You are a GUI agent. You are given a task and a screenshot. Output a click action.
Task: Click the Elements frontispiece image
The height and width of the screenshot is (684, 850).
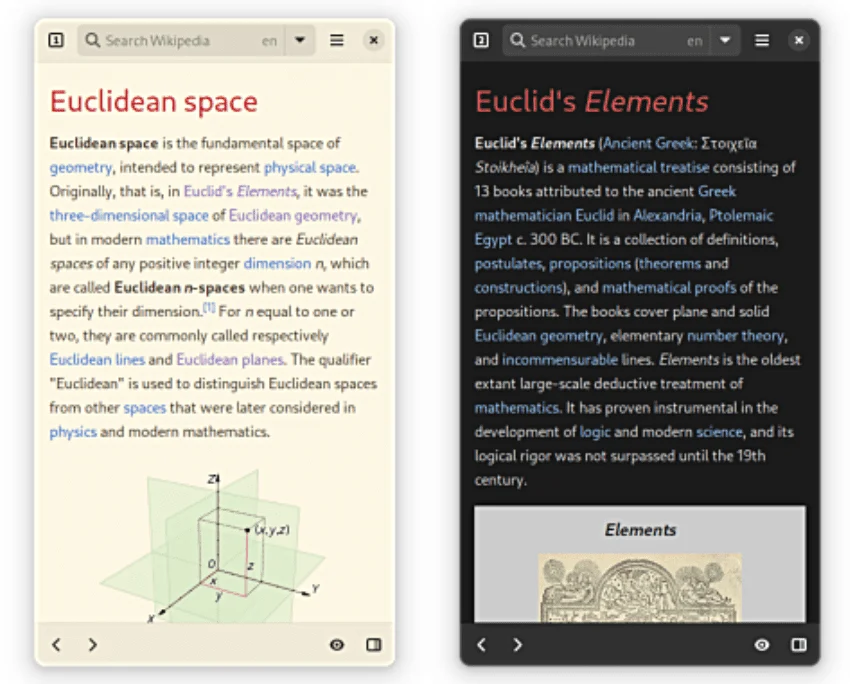640,588
